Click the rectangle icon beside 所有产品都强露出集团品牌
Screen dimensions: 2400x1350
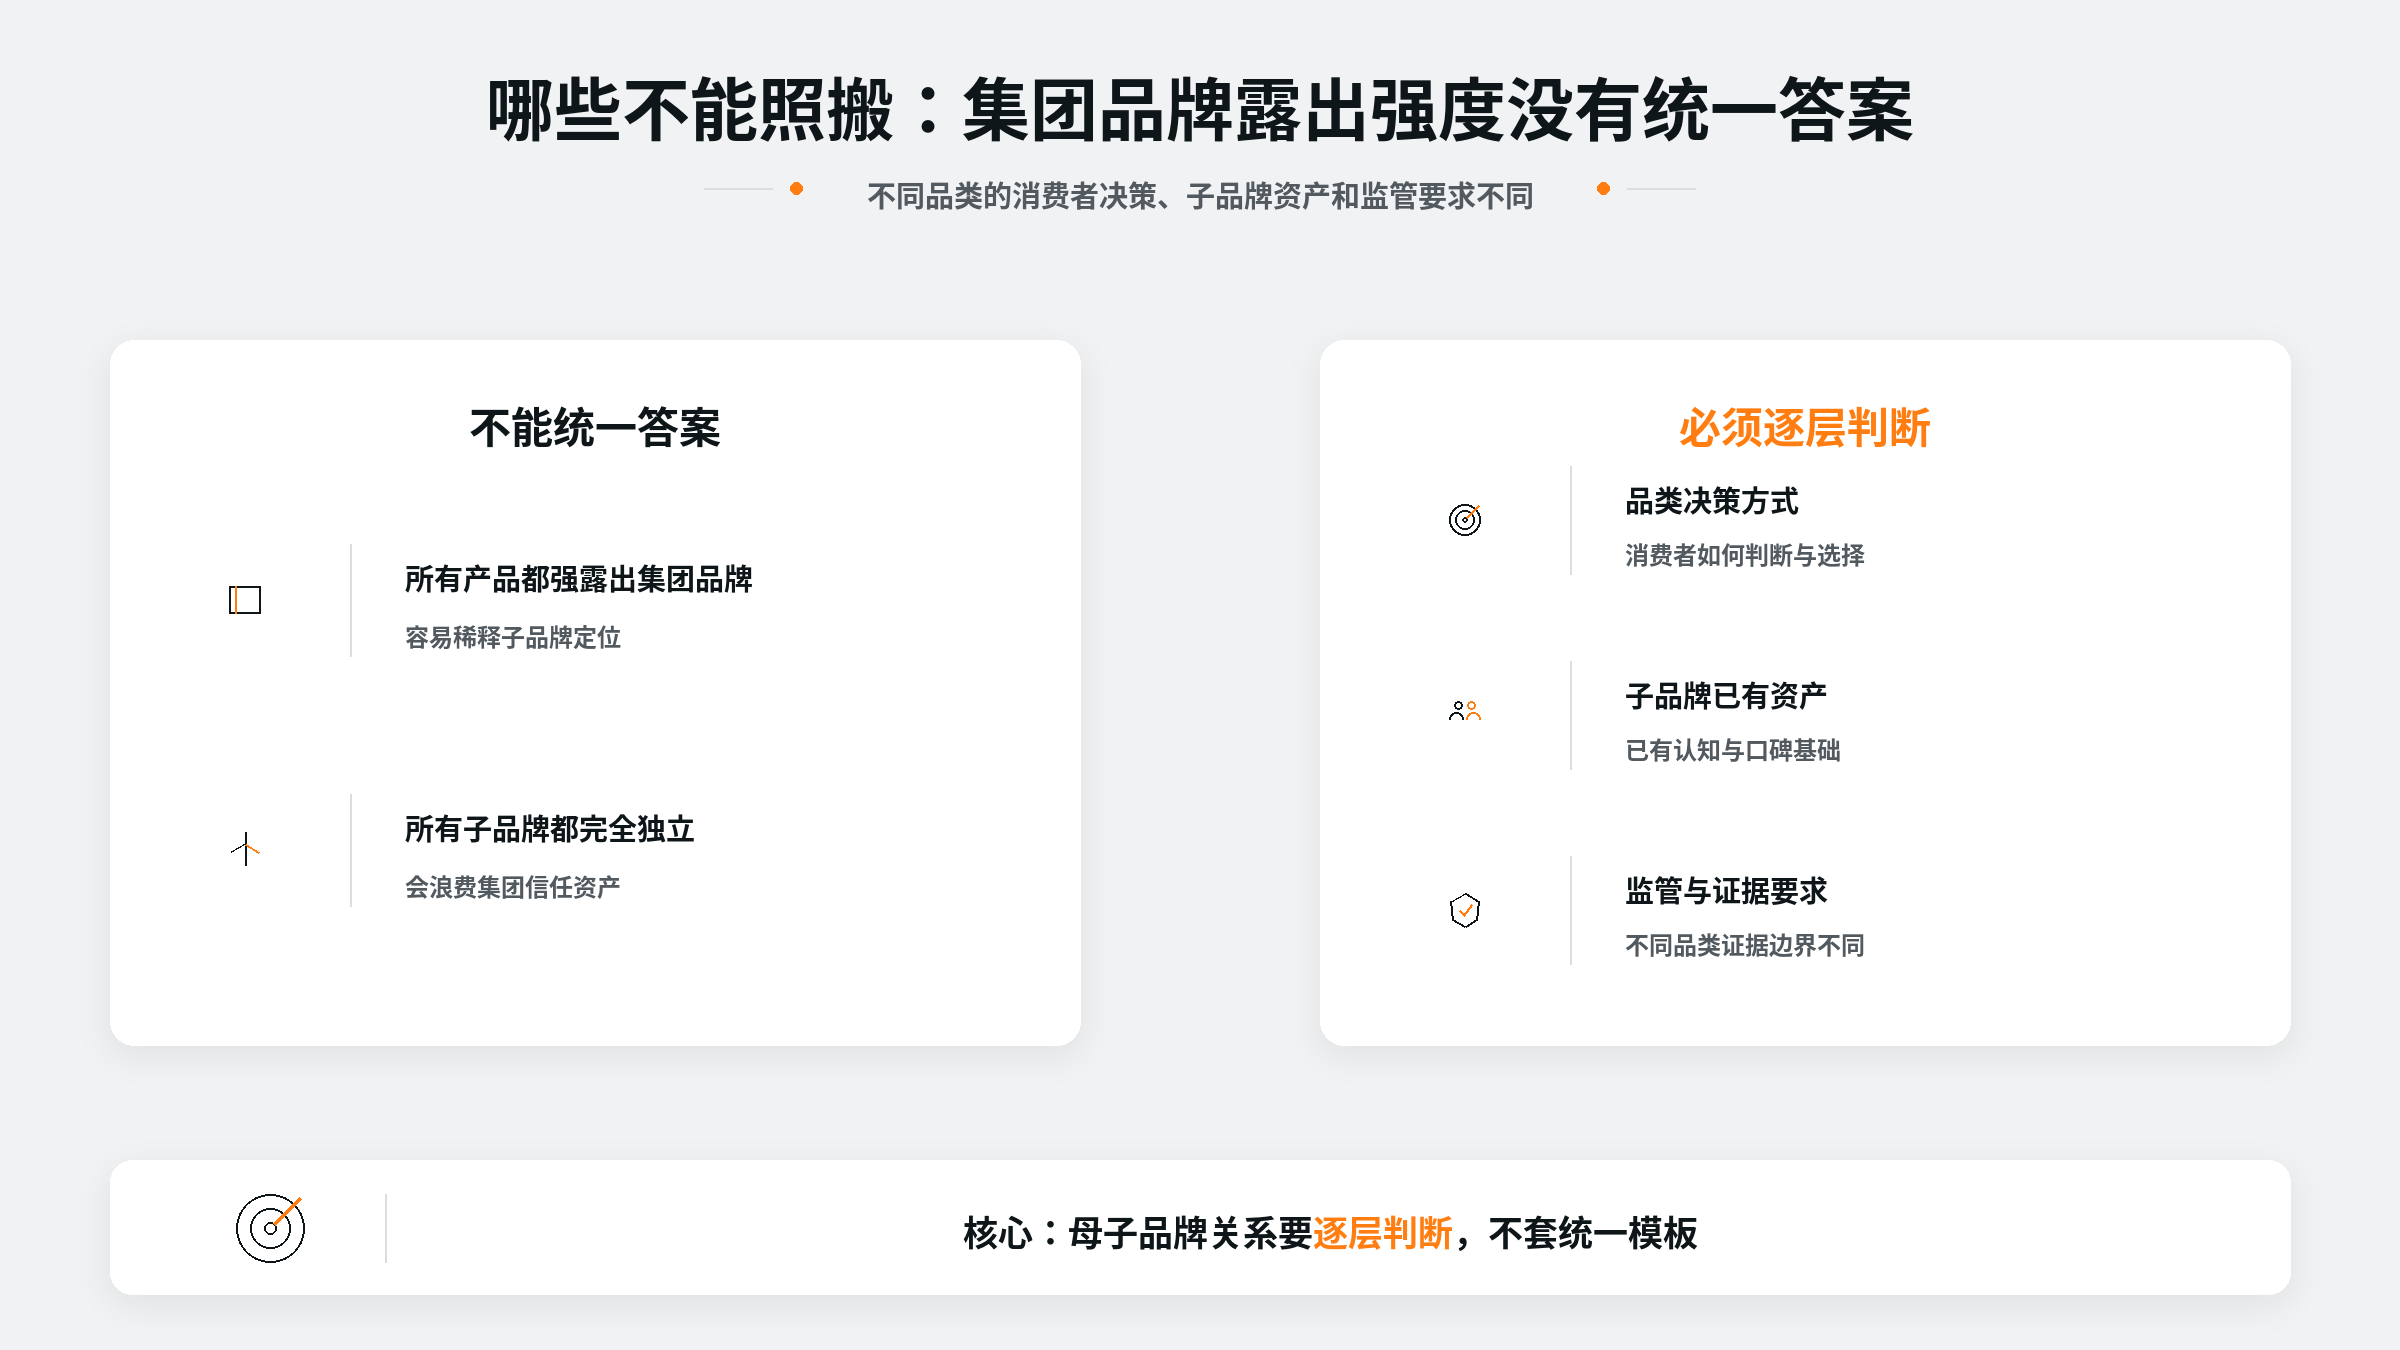(x=245, y=600)
